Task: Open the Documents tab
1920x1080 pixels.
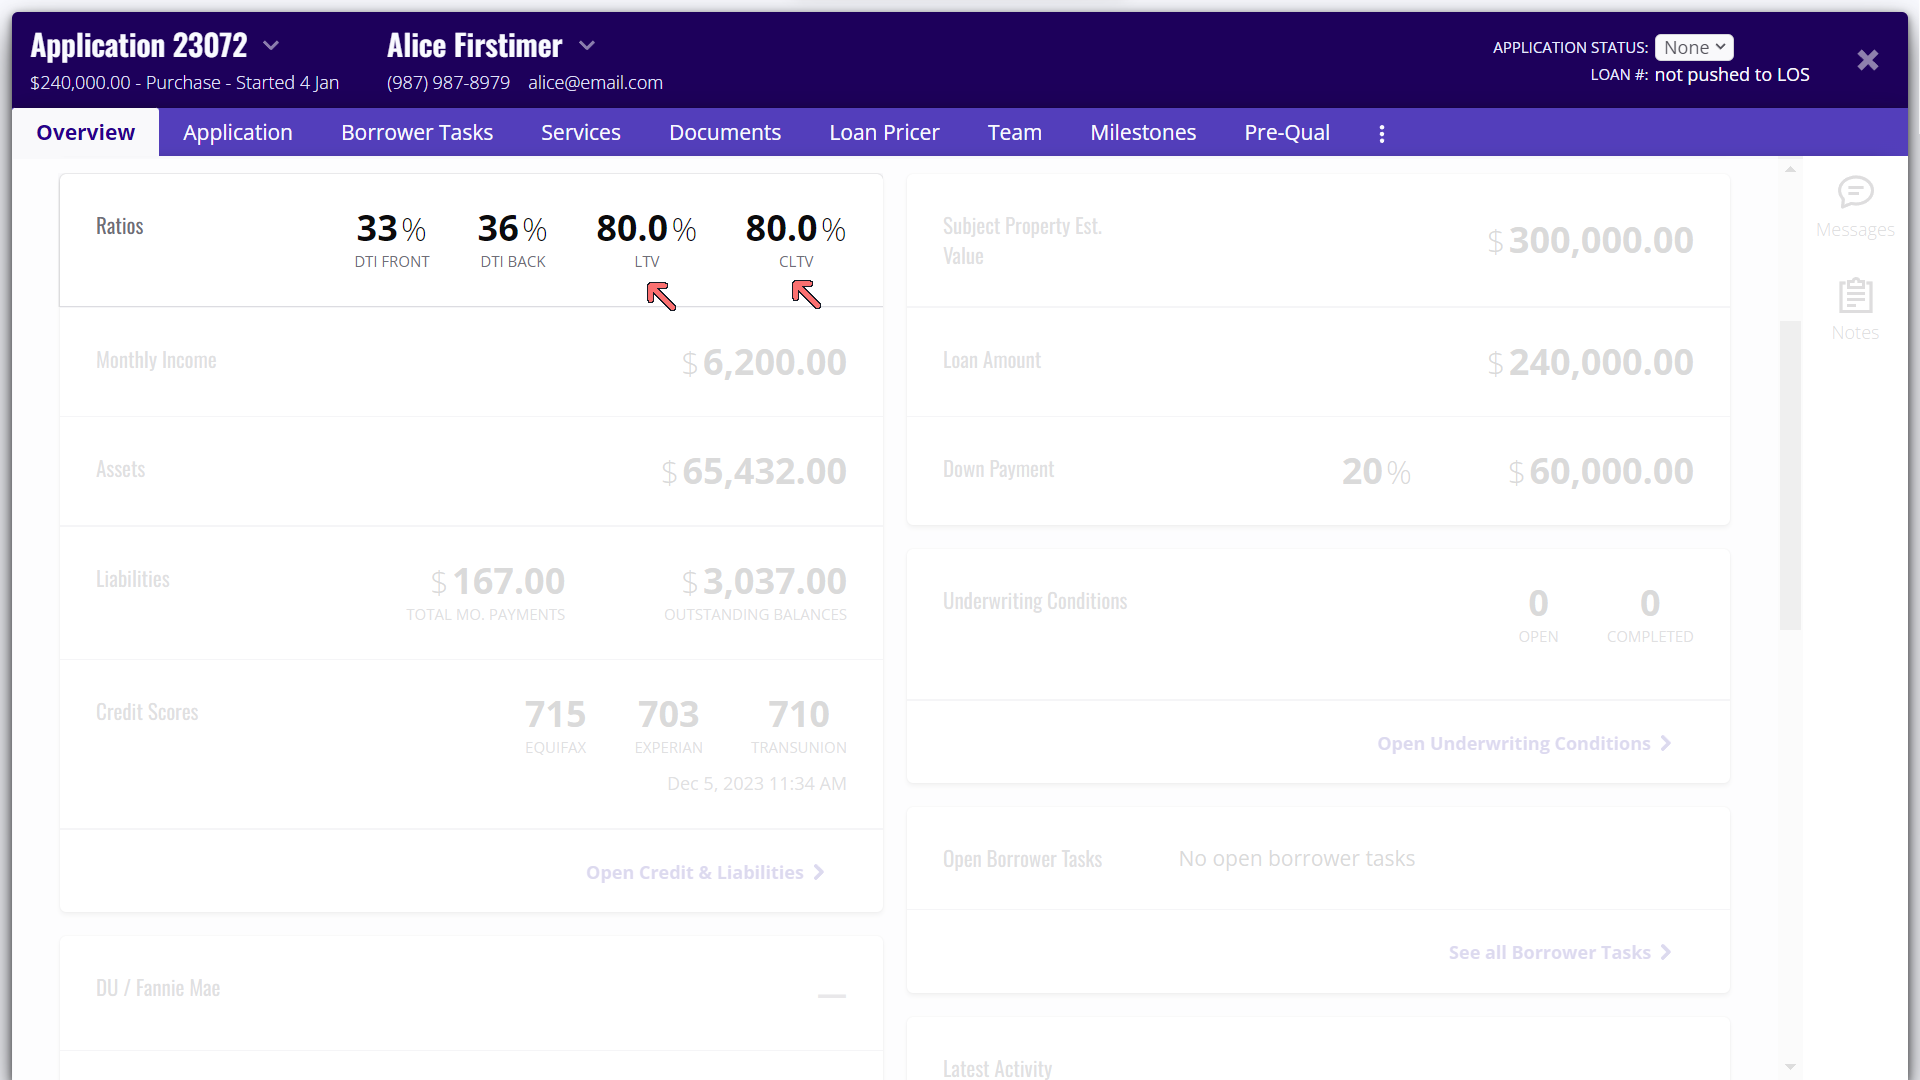Action: point(725,133)
